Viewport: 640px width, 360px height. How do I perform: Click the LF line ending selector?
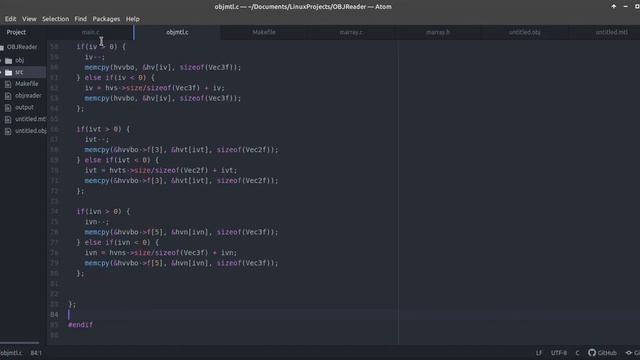point(539,353)
